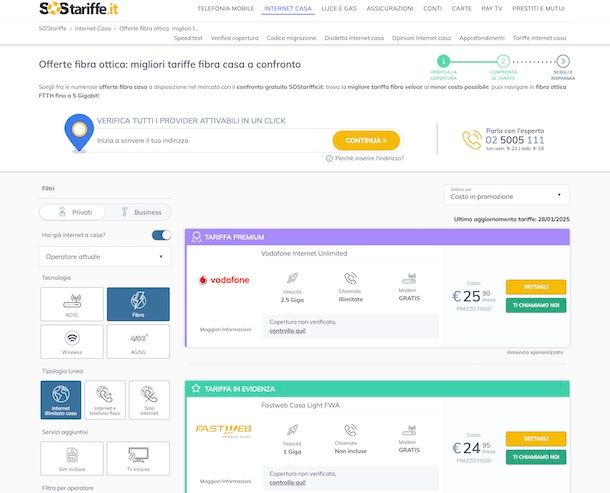
Task: Choose Internet illimitato casa line type
Action: point(61,400)
